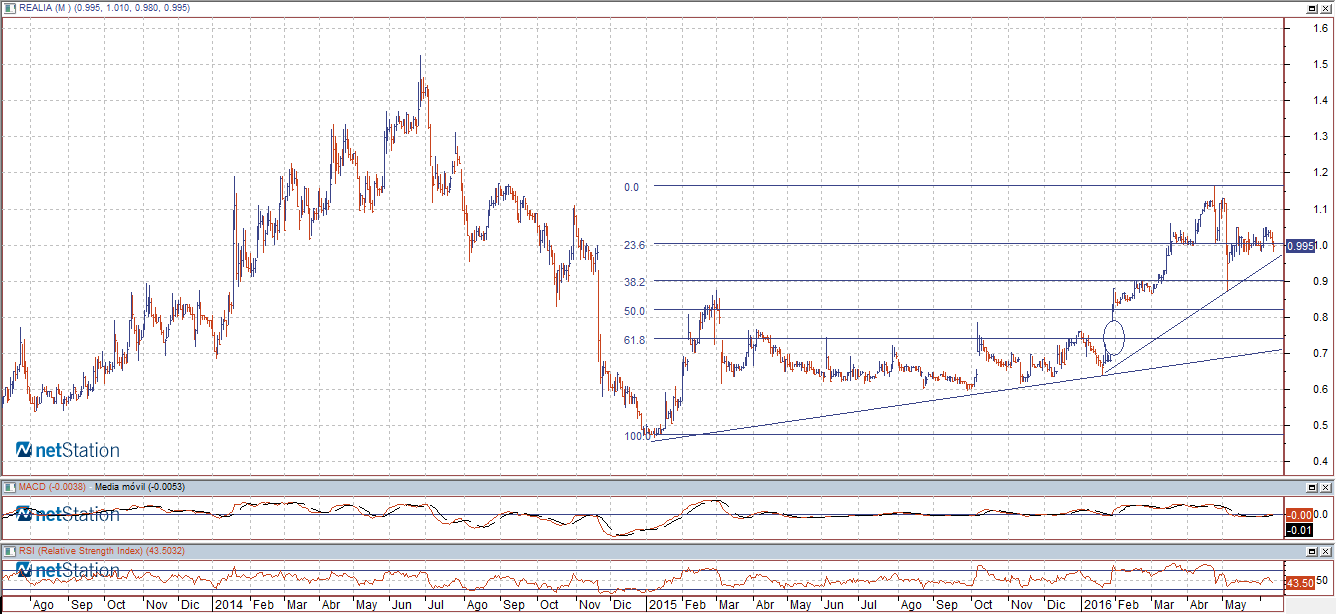Select the 61.8 Fibonacci level label
1336x614 pixels.
(636, 340)
